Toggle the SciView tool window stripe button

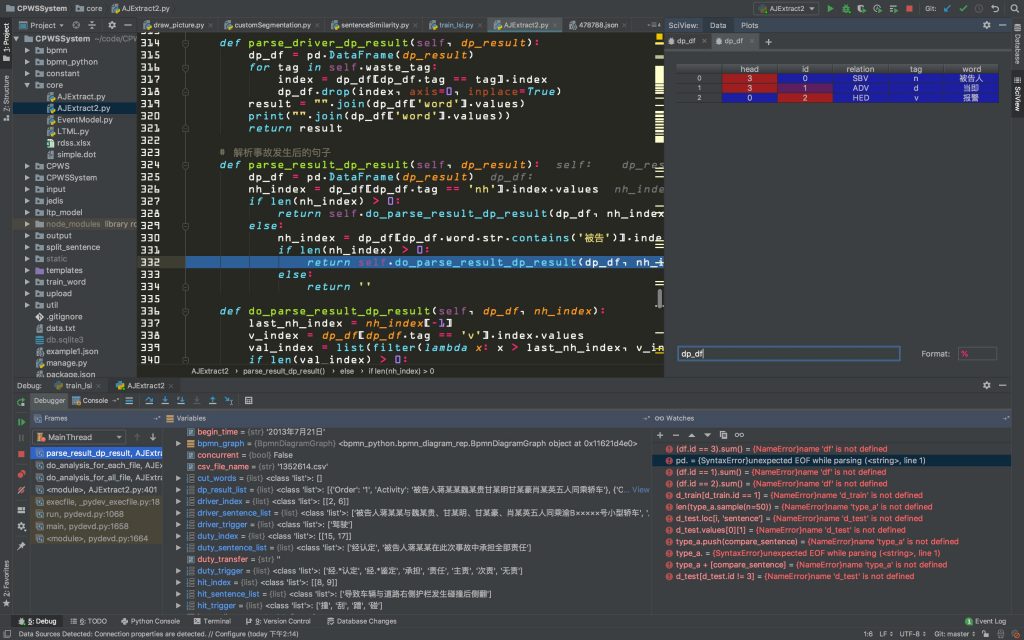1017,96
